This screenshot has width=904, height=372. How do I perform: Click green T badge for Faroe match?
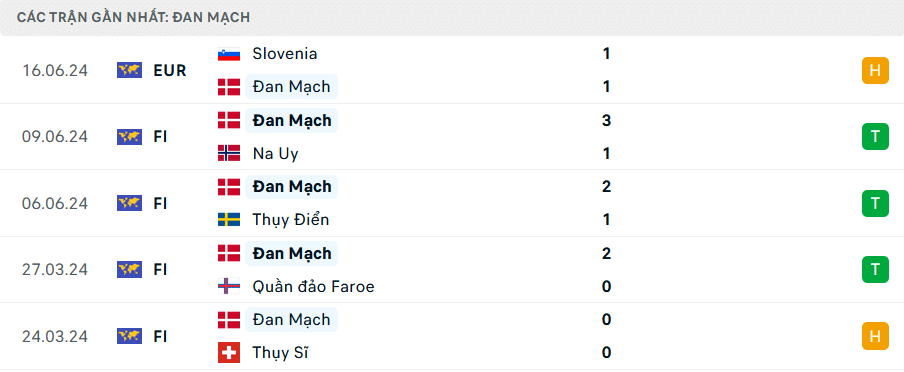pyautogui.click(x=875, y=269)
